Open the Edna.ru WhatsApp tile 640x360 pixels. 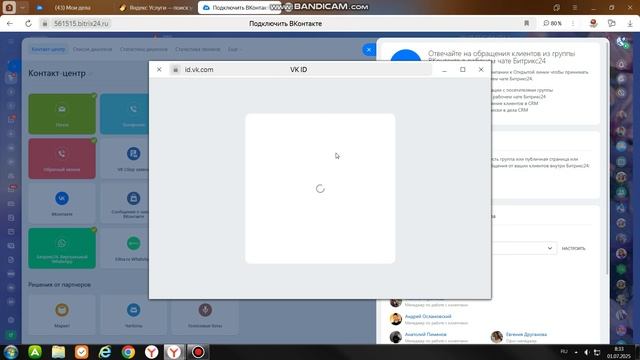pos(124,248)
